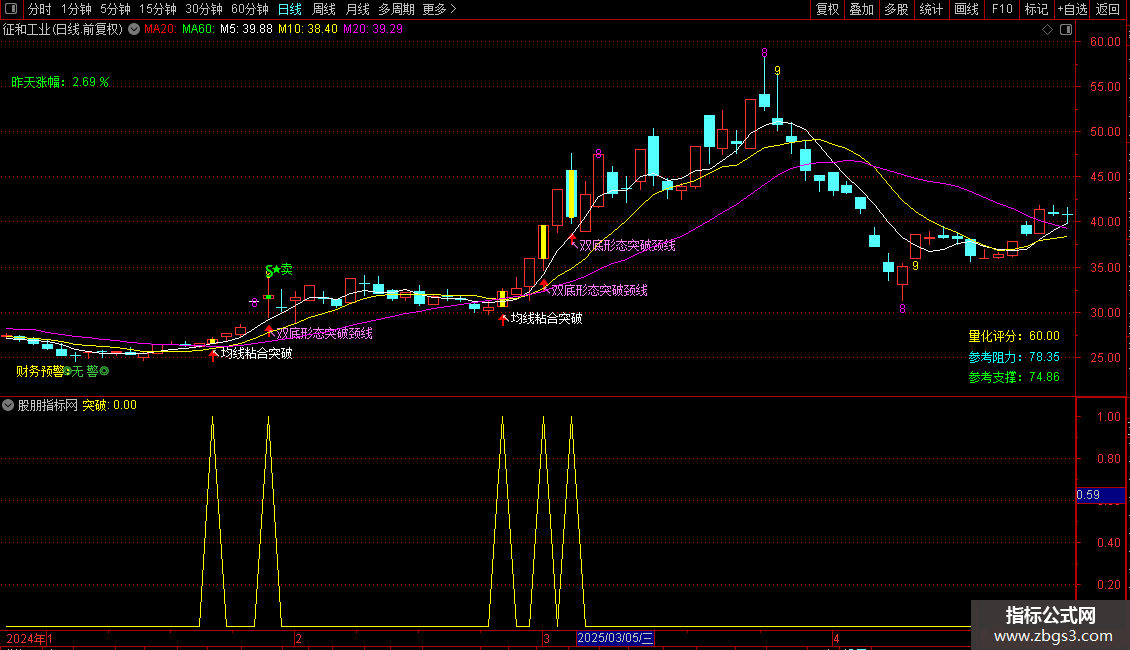Switch to 月线 monthly chart
The image size is (1130, 650).
(x=357, y=9)
